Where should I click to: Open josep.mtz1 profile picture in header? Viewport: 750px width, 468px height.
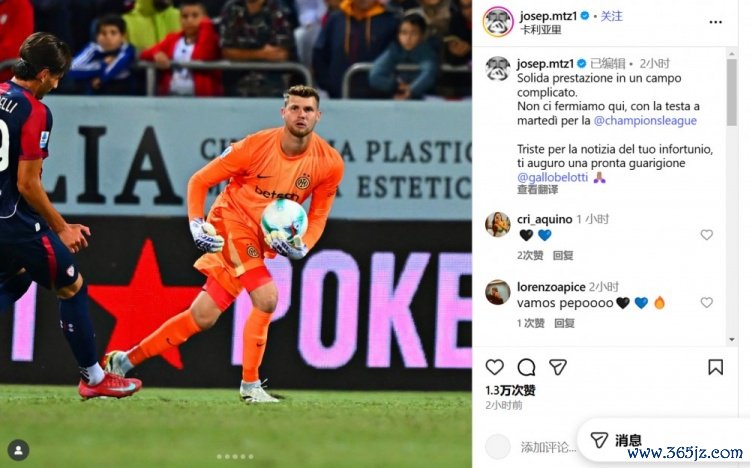(x=498, y=22)
